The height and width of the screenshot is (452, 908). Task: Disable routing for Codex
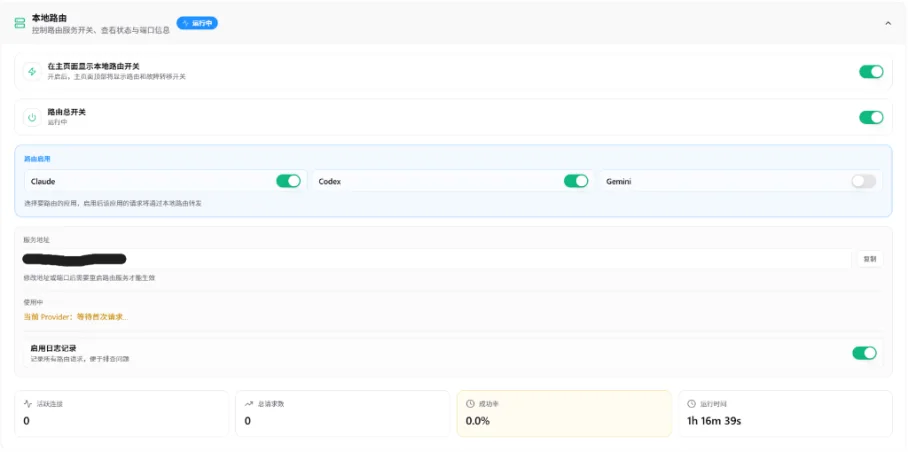576,181
